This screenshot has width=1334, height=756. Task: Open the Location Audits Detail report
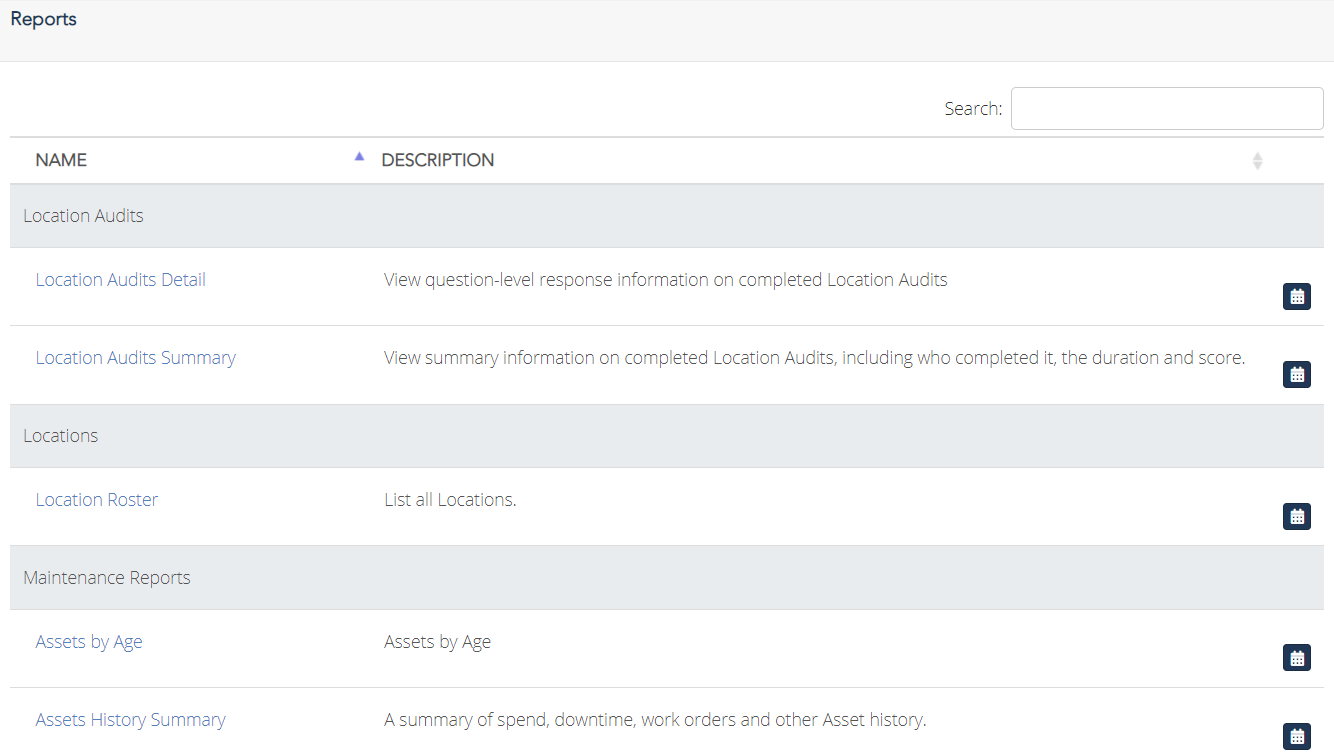click(x=121, y=280)
